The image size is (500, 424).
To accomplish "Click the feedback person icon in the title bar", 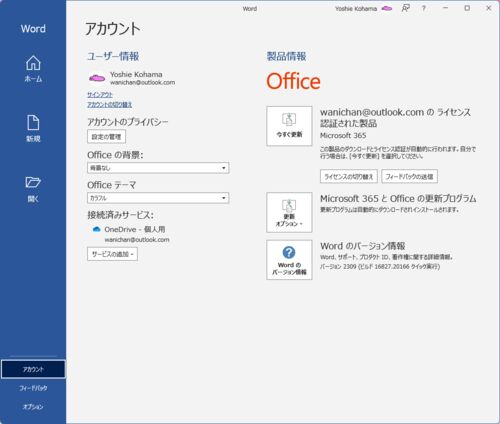I will 405,8.
